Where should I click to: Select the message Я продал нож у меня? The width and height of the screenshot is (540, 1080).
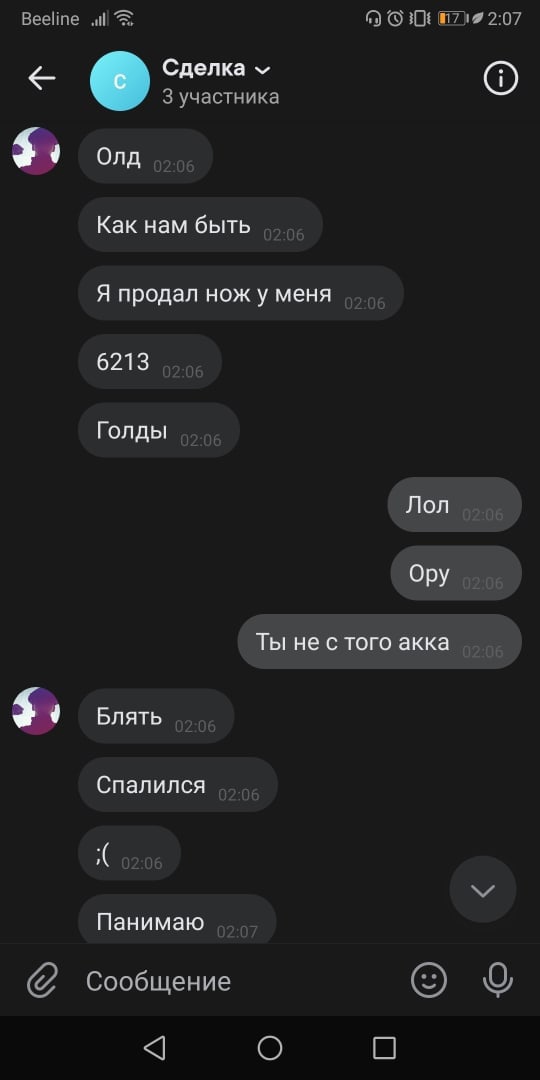tap(240, 293)
